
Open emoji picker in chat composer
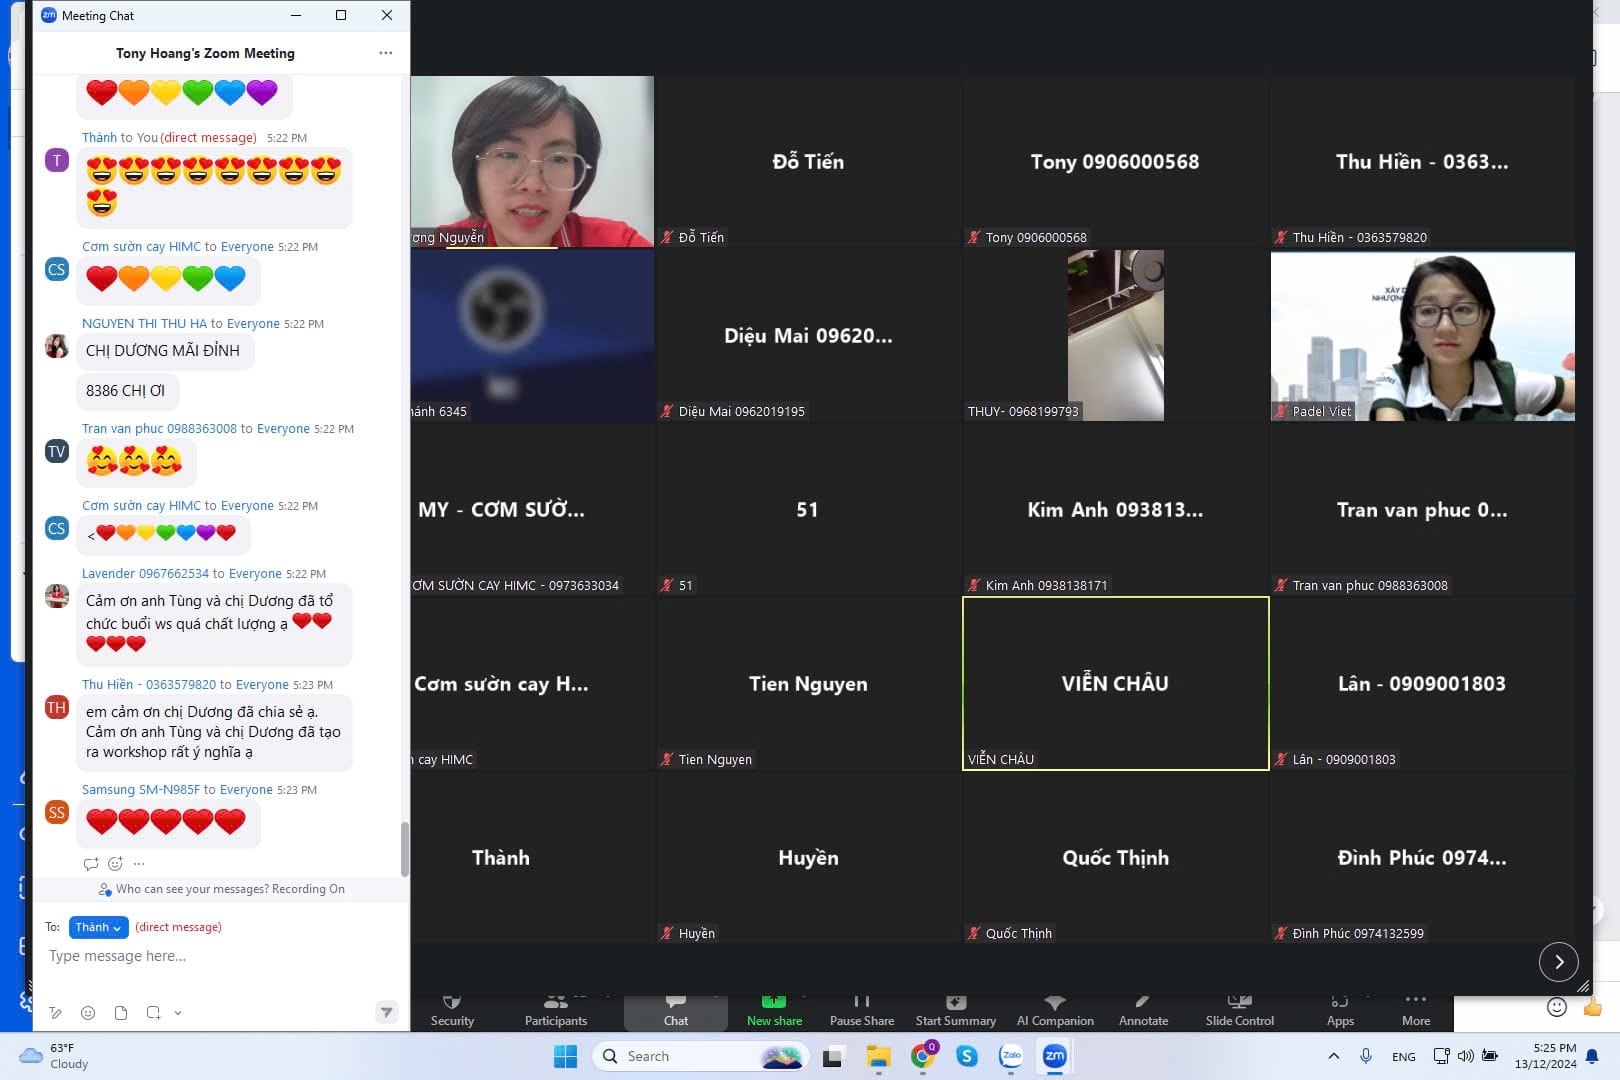(88, 1013)
